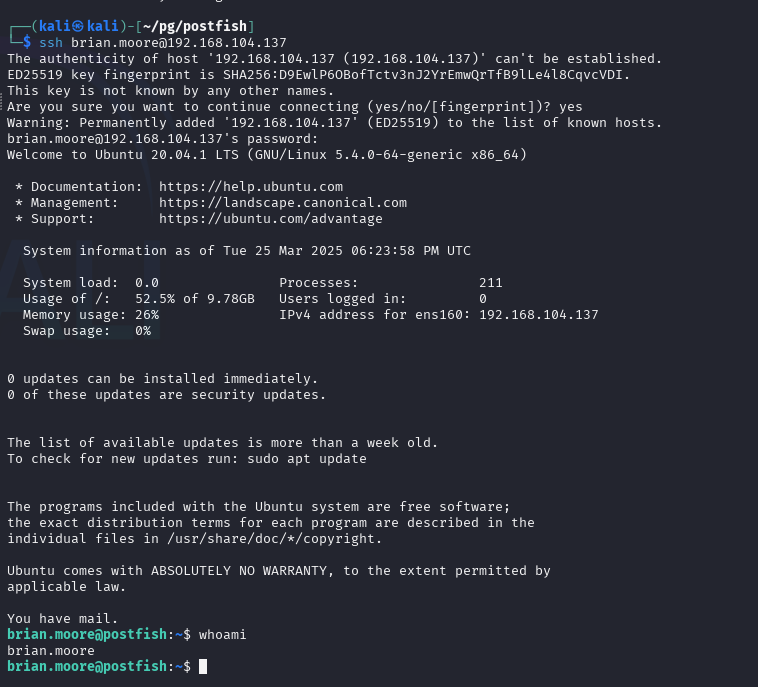Click the System information date line
758x687 pixels.
pos(246,250)
